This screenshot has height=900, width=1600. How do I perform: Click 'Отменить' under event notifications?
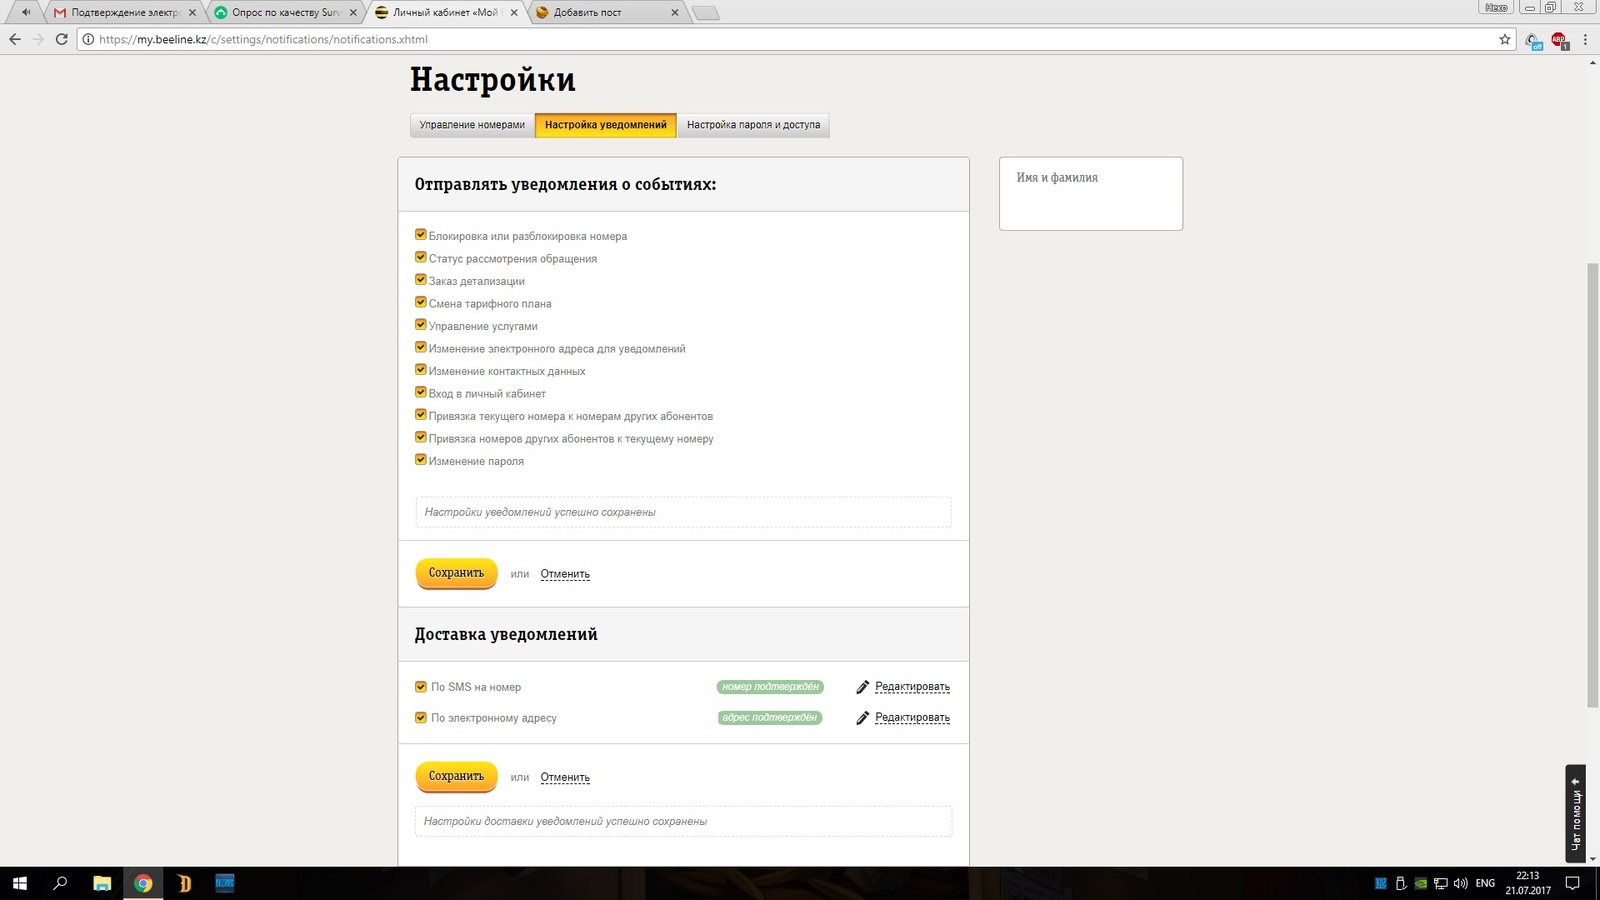(x=565, y=574)
